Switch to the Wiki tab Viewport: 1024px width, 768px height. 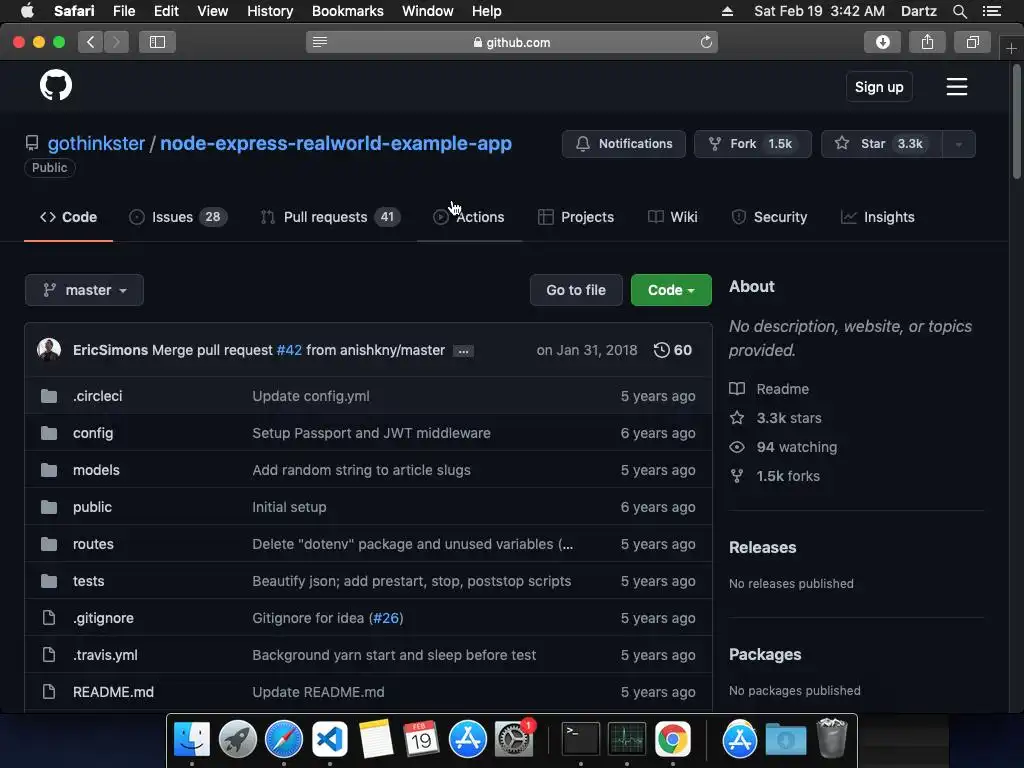click(x=673, y=217)
